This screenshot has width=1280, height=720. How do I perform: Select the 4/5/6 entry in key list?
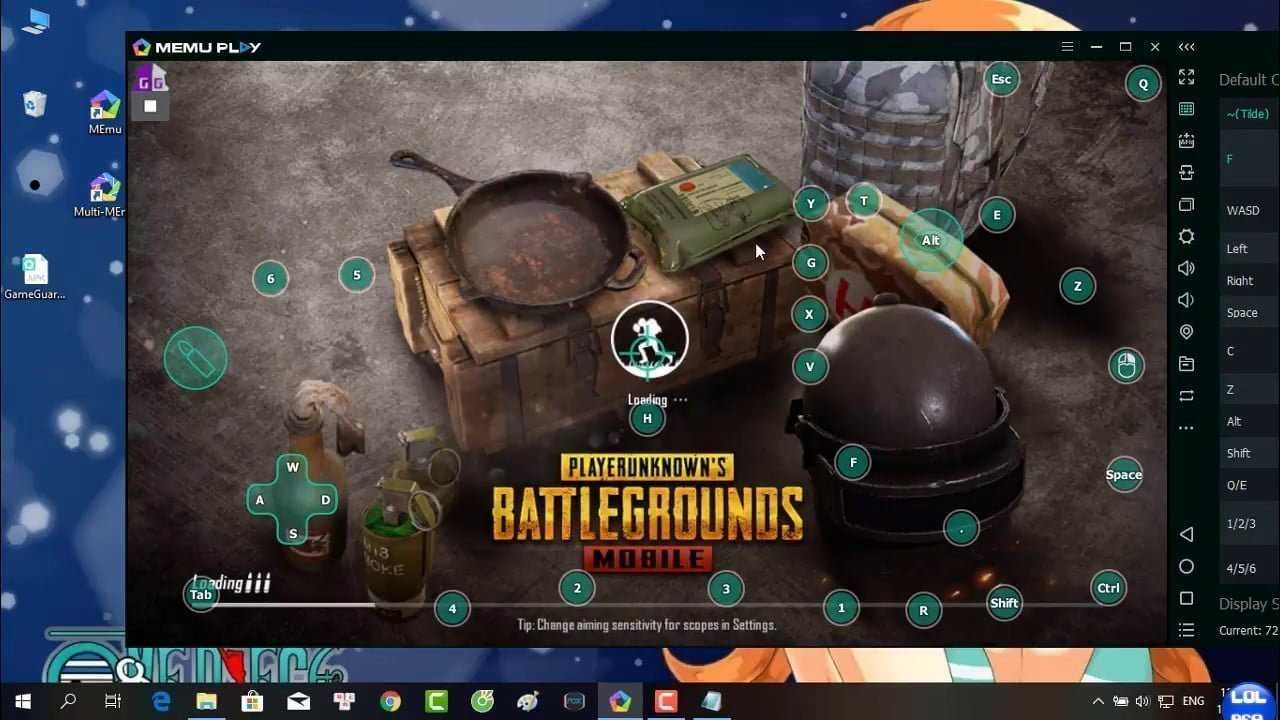click(1250, 568)
